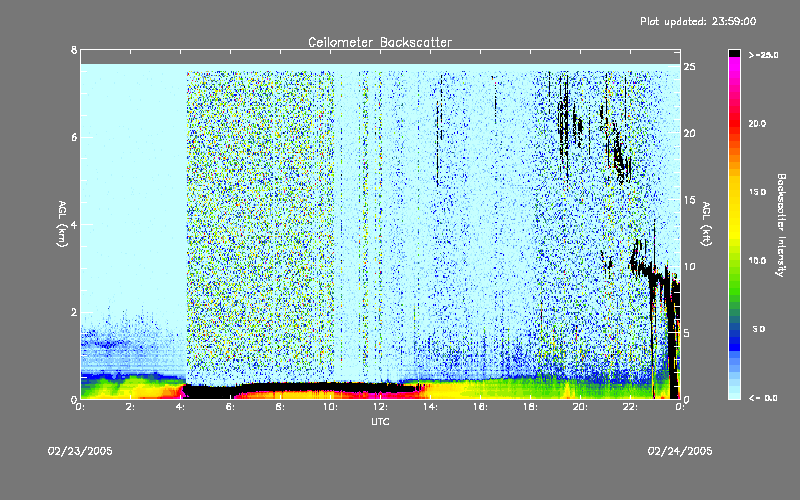Click the "2" tick on km axis

74,312
